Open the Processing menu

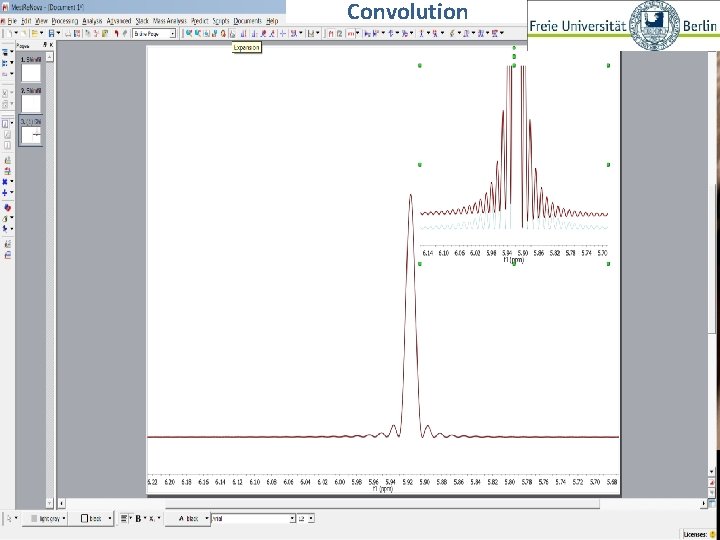[x=64, y=21]
